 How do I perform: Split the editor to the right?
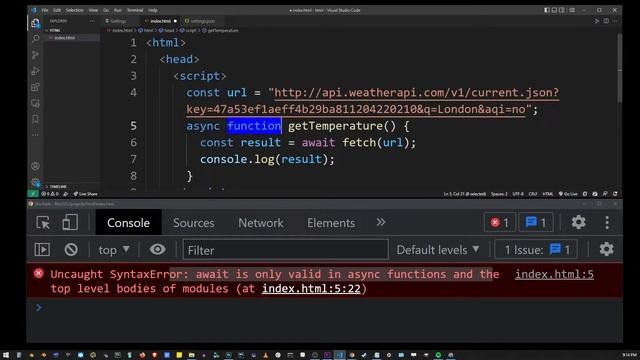pos(606,21)
